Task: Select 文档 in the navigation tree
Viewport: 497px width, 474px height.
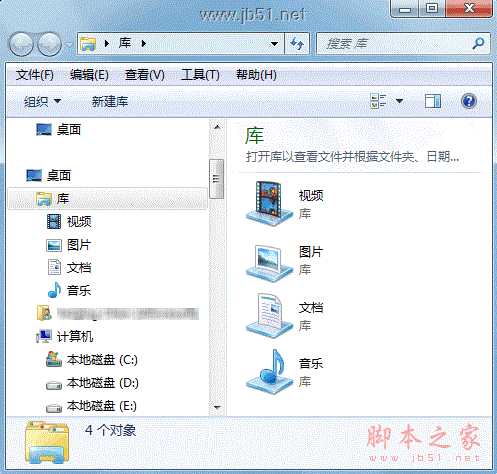Action: click(69, 268)
